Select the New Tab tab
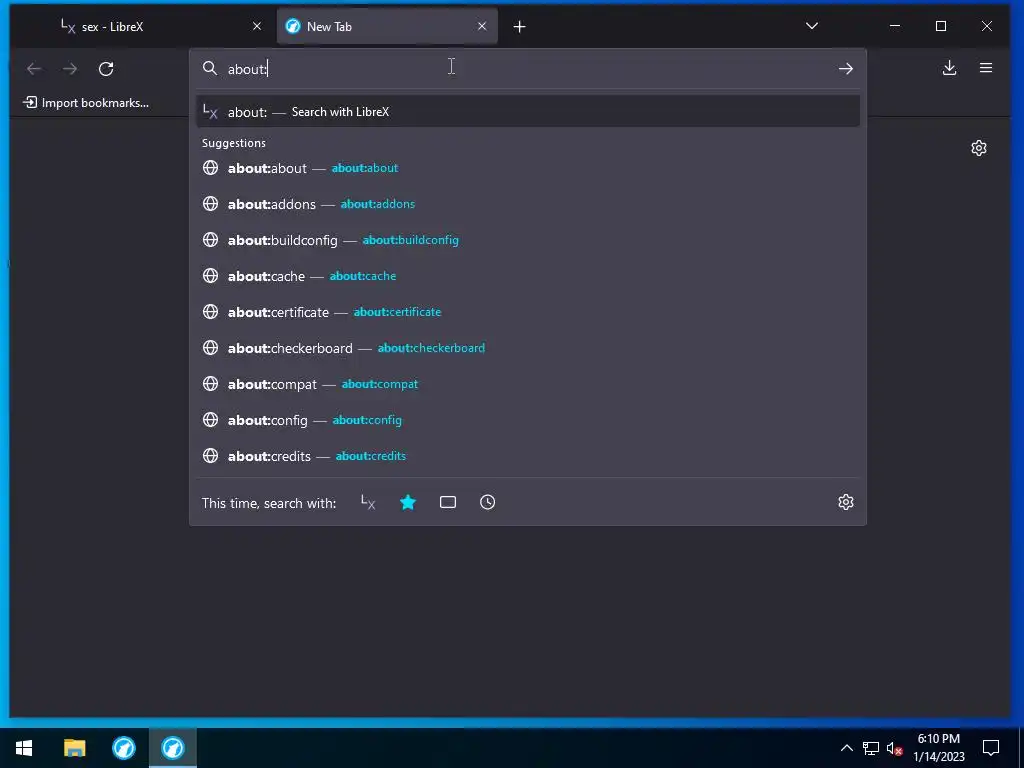1024x768 pixels. 387,27
